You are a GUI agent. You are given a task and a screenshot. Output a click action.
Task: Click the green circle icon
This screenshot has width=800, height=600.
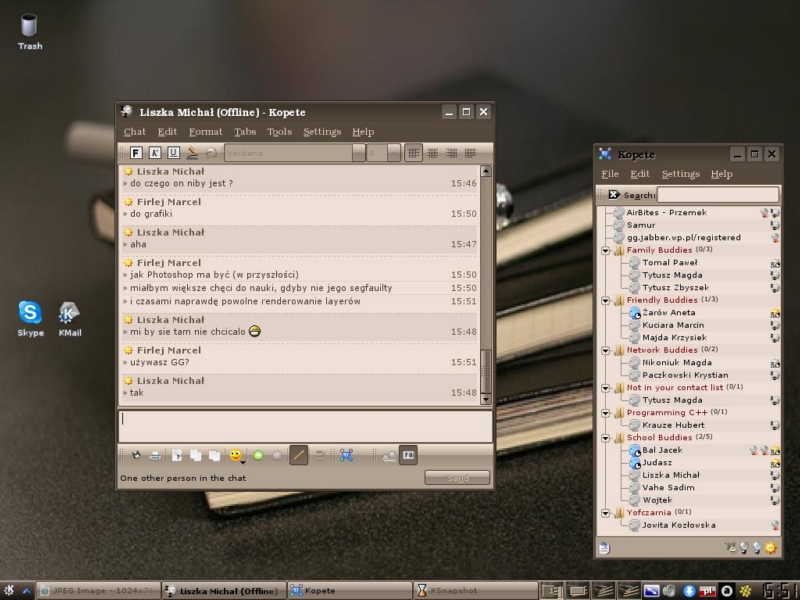click(x=258, y=455)
